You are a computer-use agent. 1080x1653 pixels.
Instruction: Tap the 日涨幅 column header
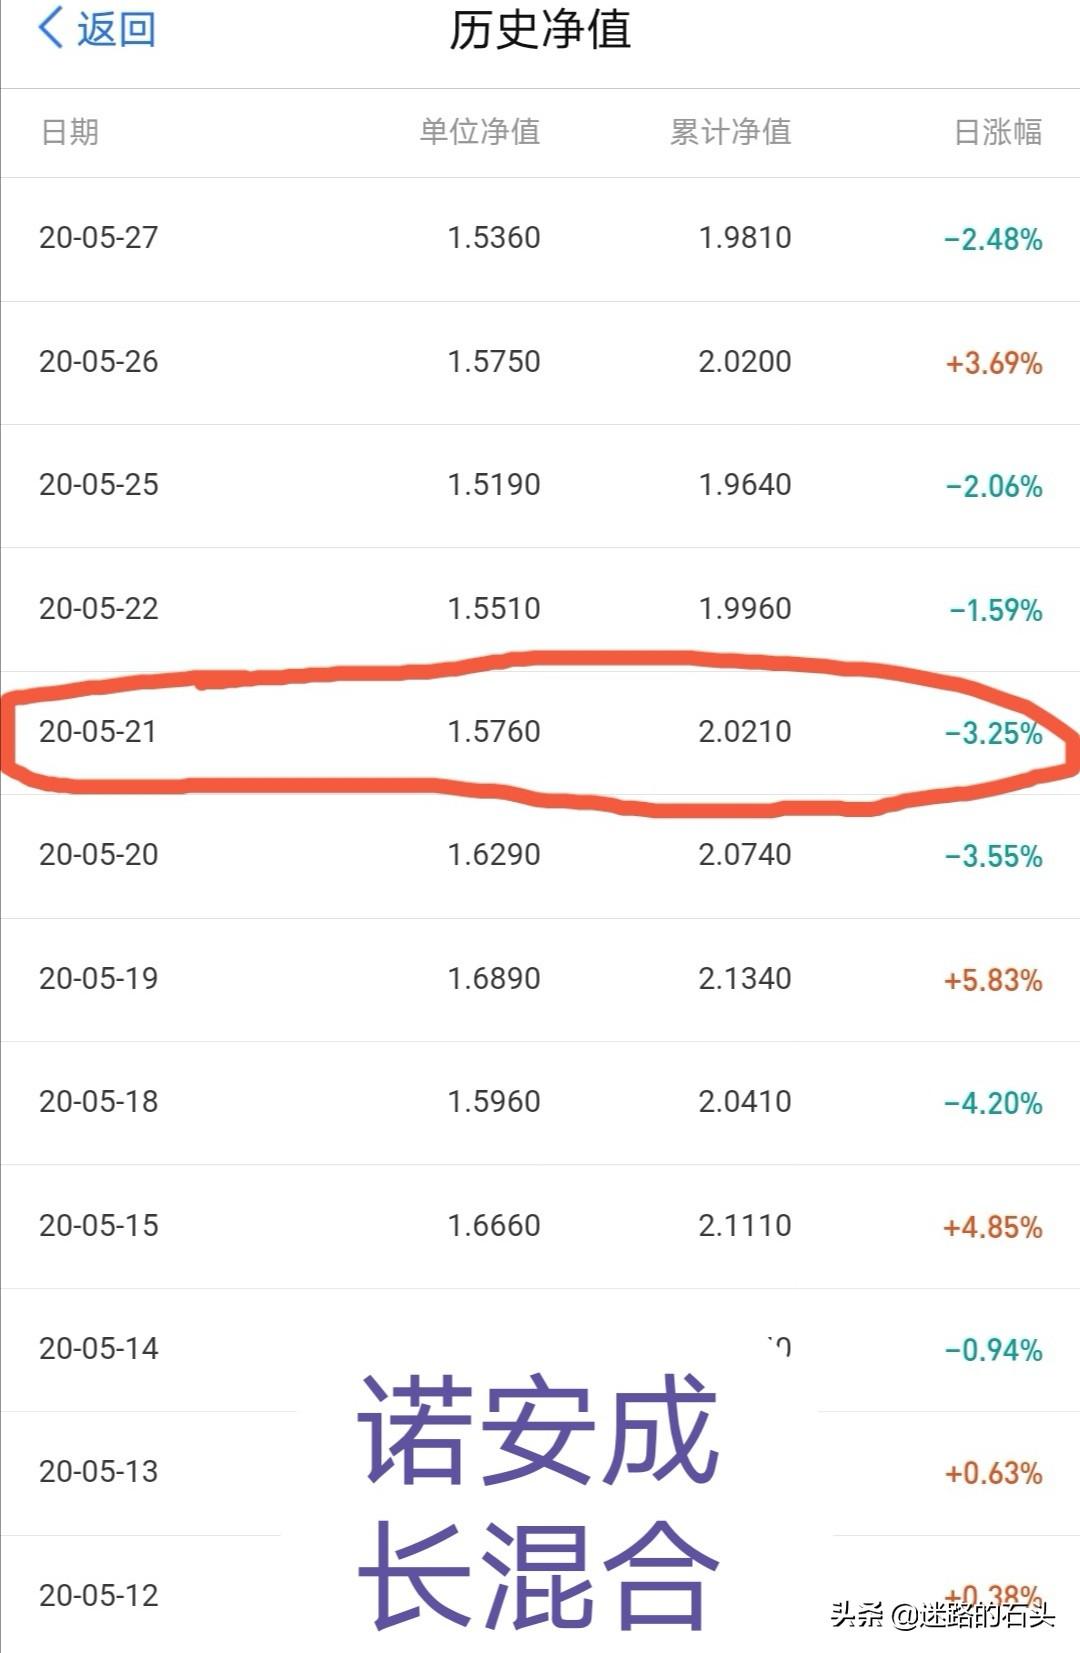pos(997,132)
